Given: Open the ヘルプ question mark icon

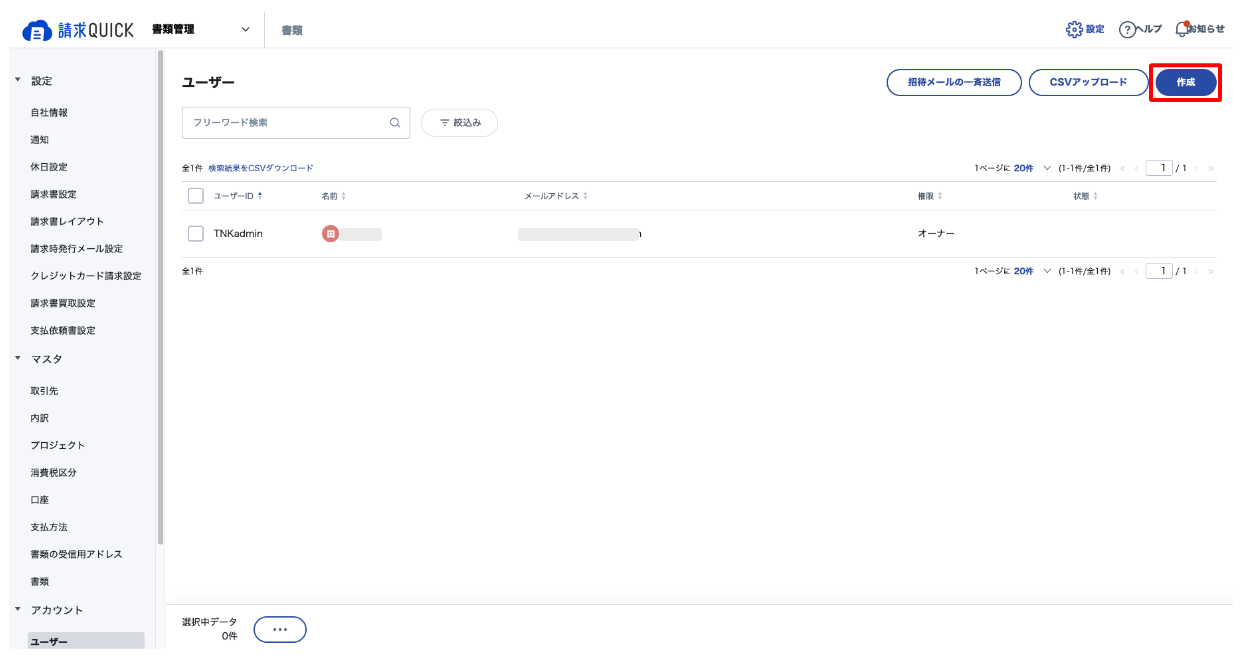Looking at the screenshot, I should [1127, 29].
